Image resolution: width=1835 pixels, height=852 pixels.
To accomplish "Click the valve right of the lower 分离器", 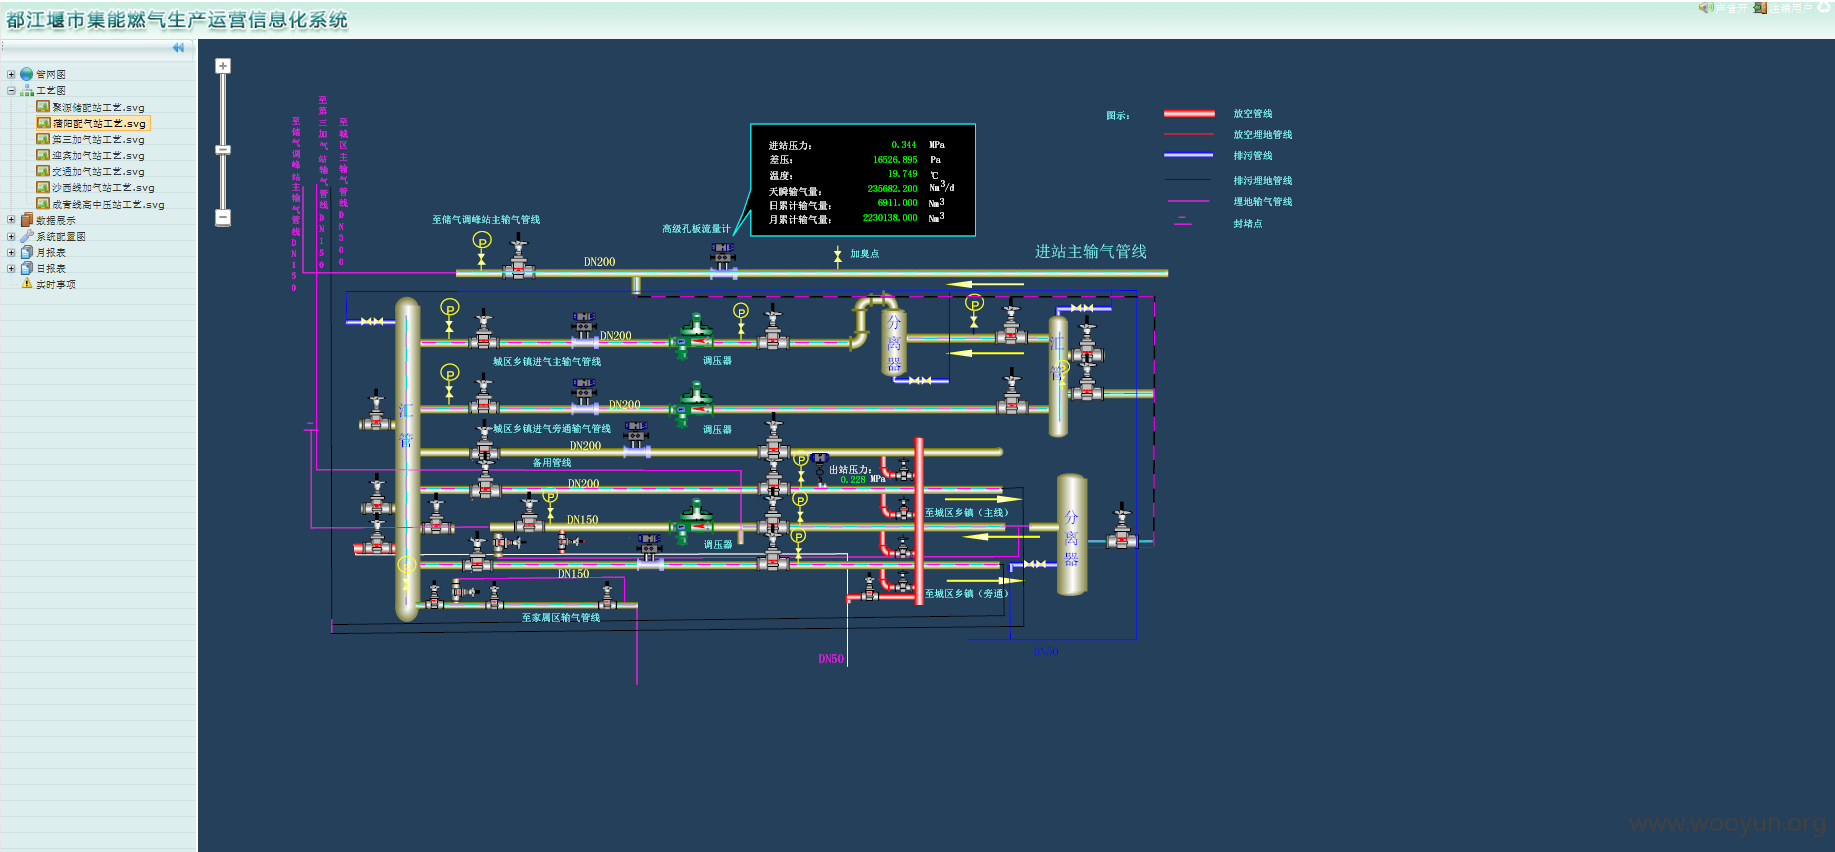I will (x=1122, y=527).
